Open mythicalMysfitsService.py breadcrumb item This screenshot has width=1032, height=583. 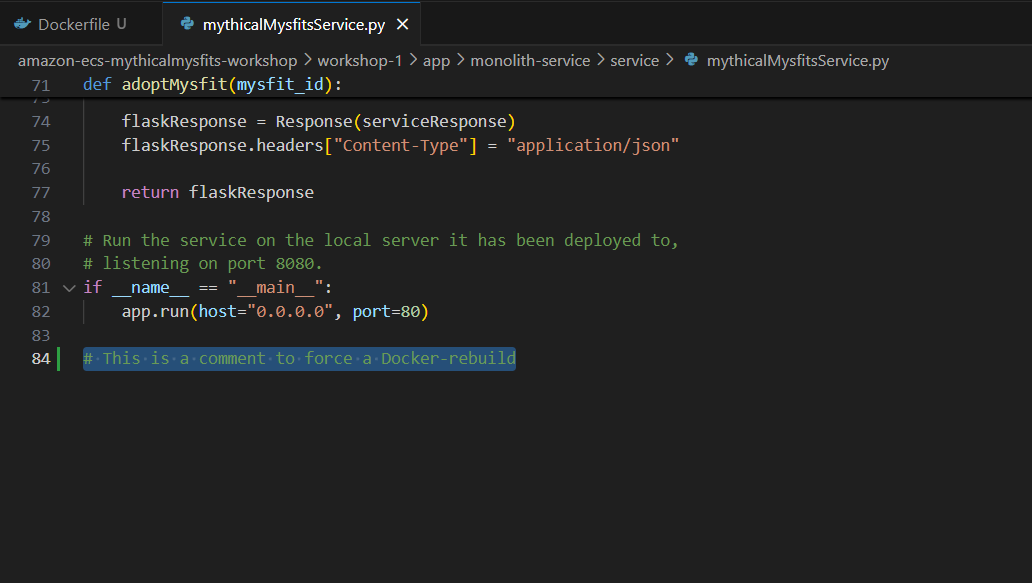pos(798,61)
